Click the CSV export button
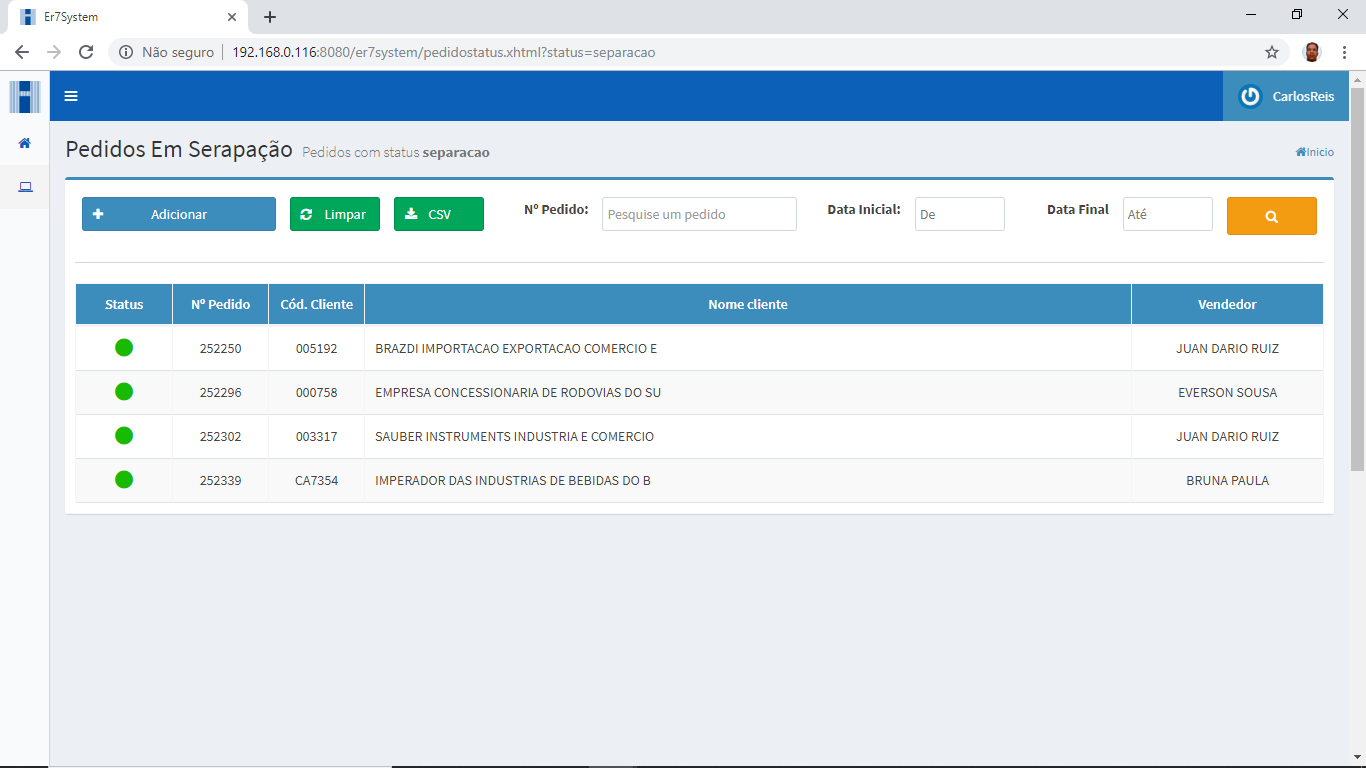This screenshot has height=768, width=1366. click(x=439, y=214)
